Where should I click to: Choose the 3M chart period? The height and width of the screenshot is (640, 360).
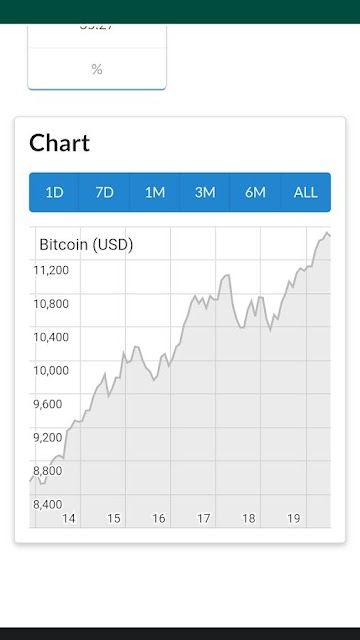click(205, 192)
